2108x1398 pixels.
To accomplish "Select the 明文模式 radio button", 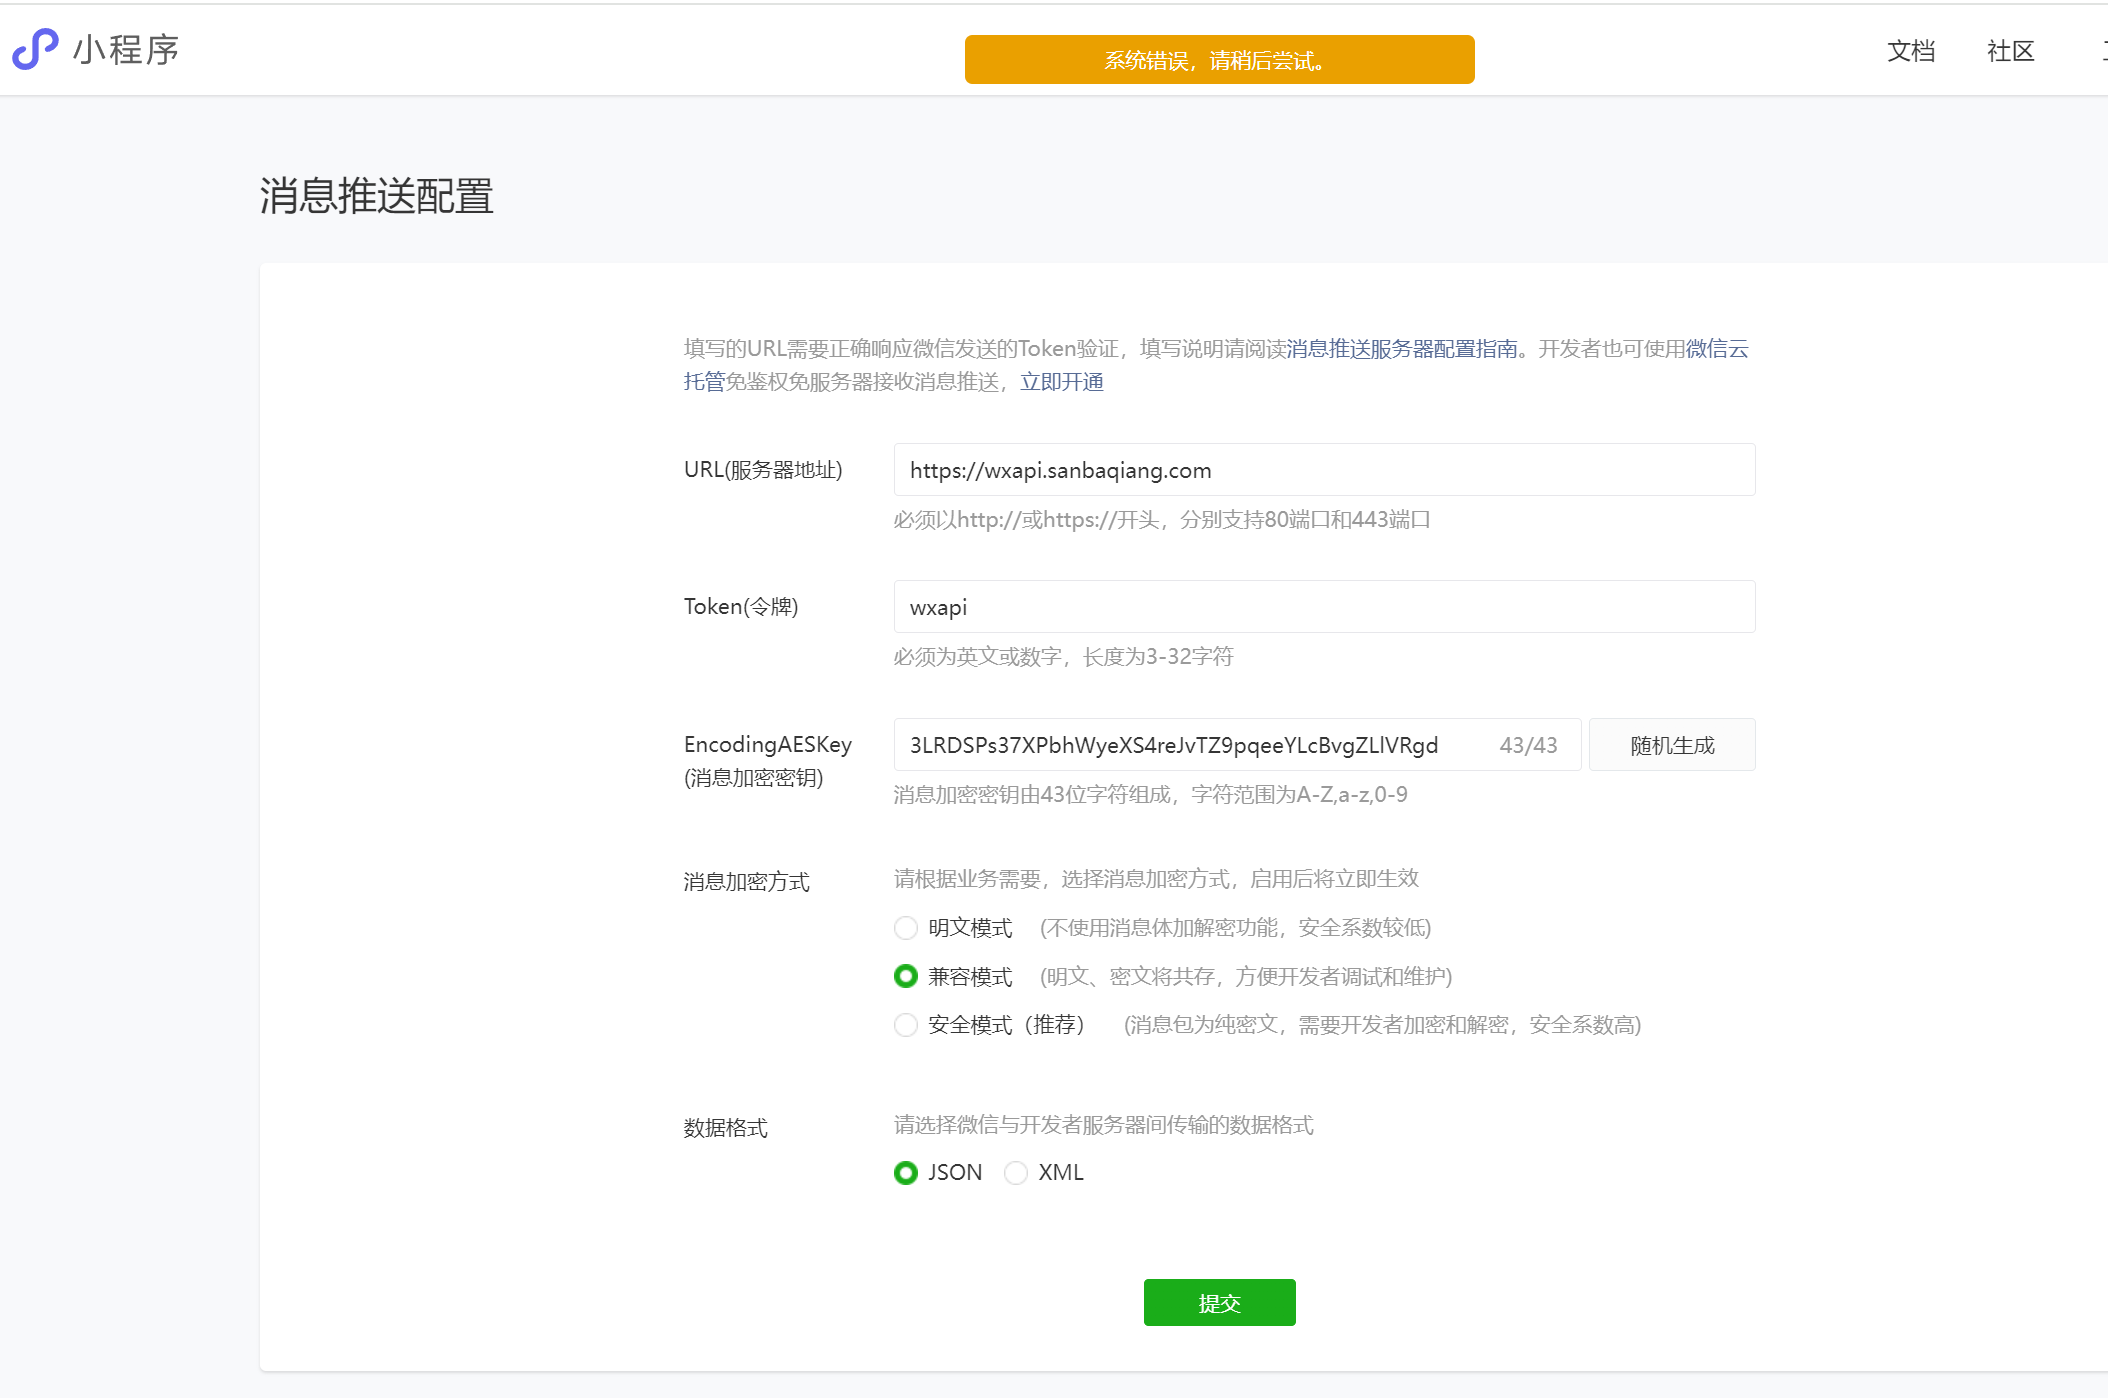I will [906, 928].
